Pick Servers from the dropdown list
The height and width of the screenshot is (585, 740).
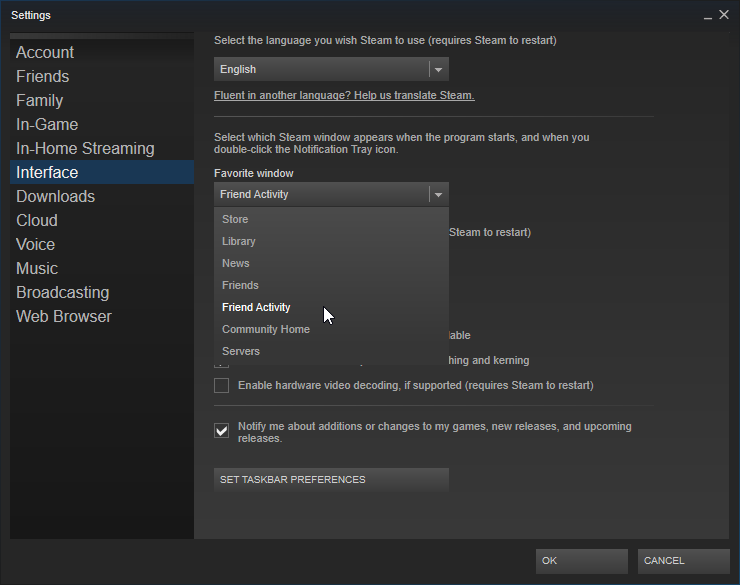(331, 351)
